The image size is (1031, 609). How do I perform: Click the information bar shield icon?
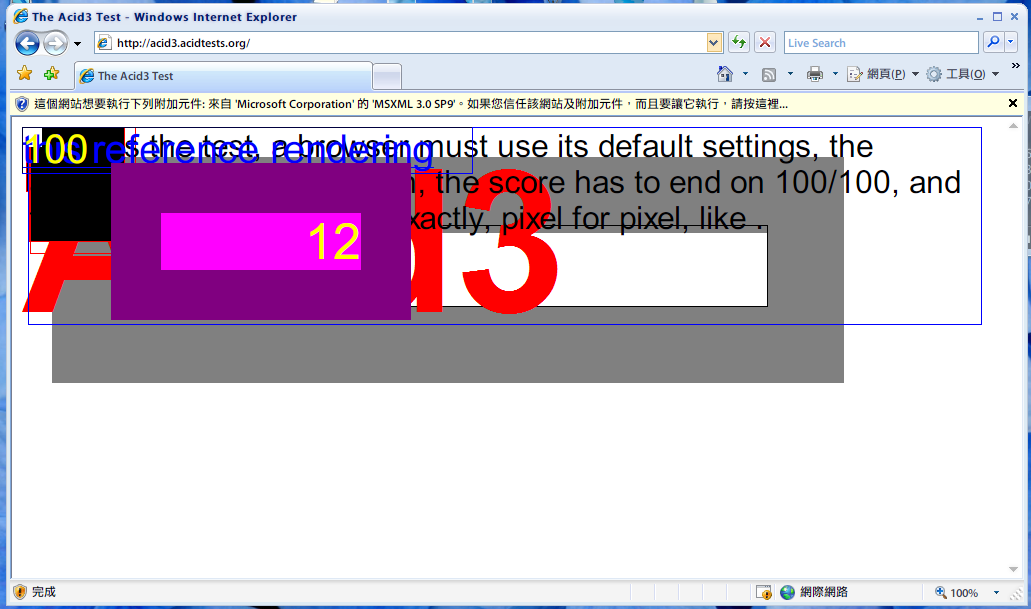22,104
